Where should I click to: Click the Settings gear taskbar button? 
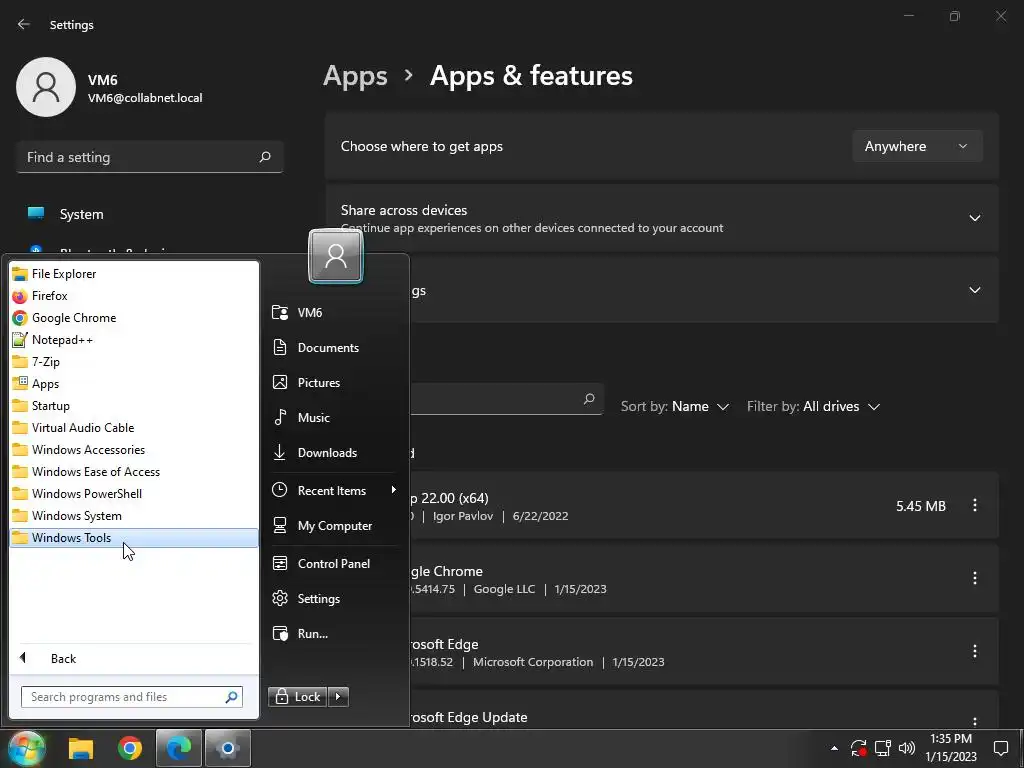pyautogui.click(x=228, y=748)
